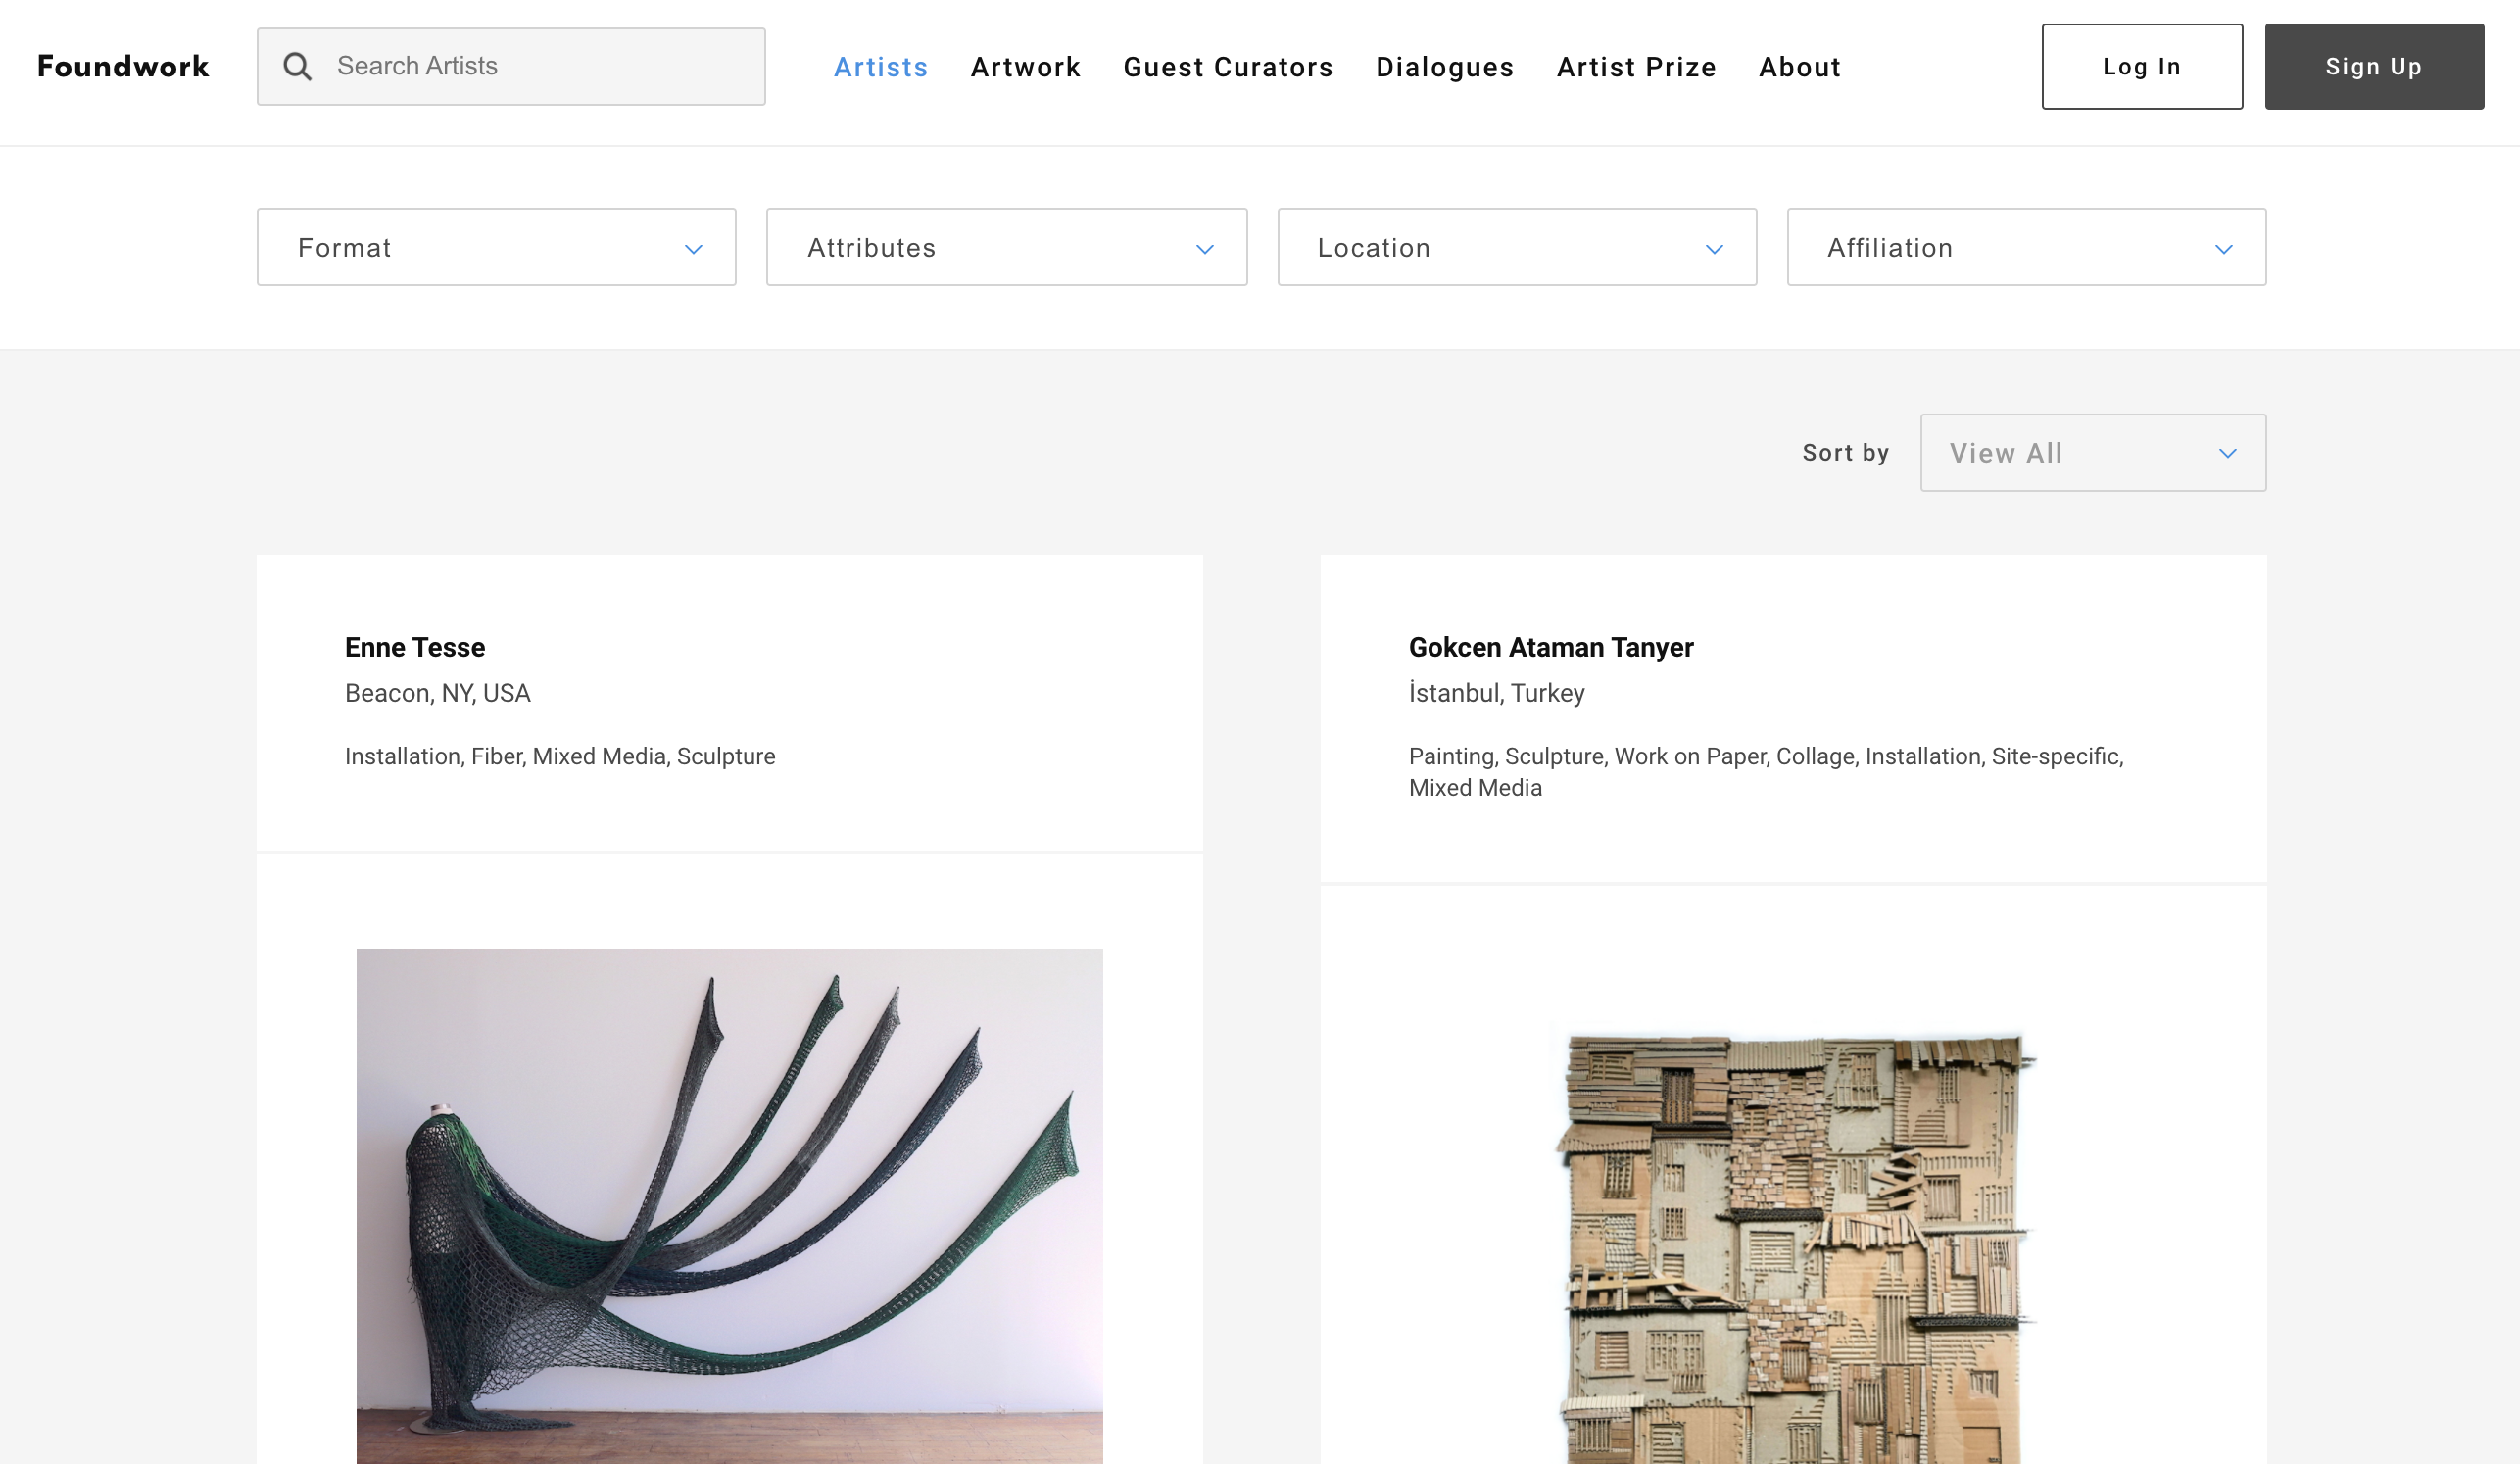Select the Artists navigation tab
2520x1464 pixels.
880,67
